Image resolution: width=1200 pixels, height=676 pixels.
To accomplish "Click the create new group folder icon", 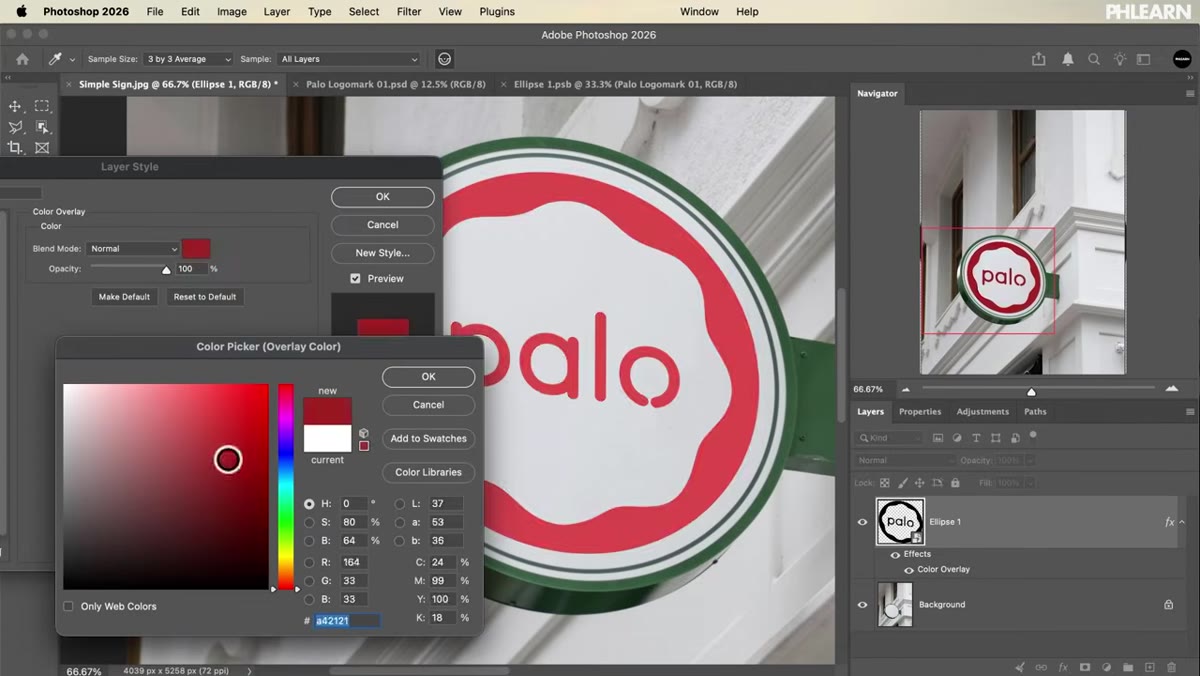I will (x=1128, y=667).
